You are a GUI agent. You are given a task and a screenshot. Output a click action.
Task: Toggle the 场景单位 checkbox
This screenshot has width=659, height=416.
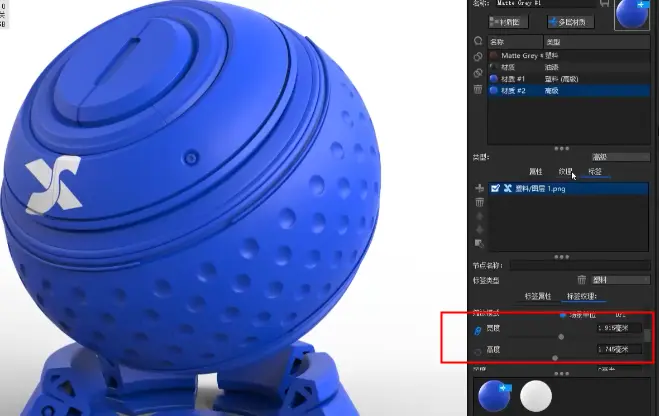pyautogui.click(x=563, y=315)
